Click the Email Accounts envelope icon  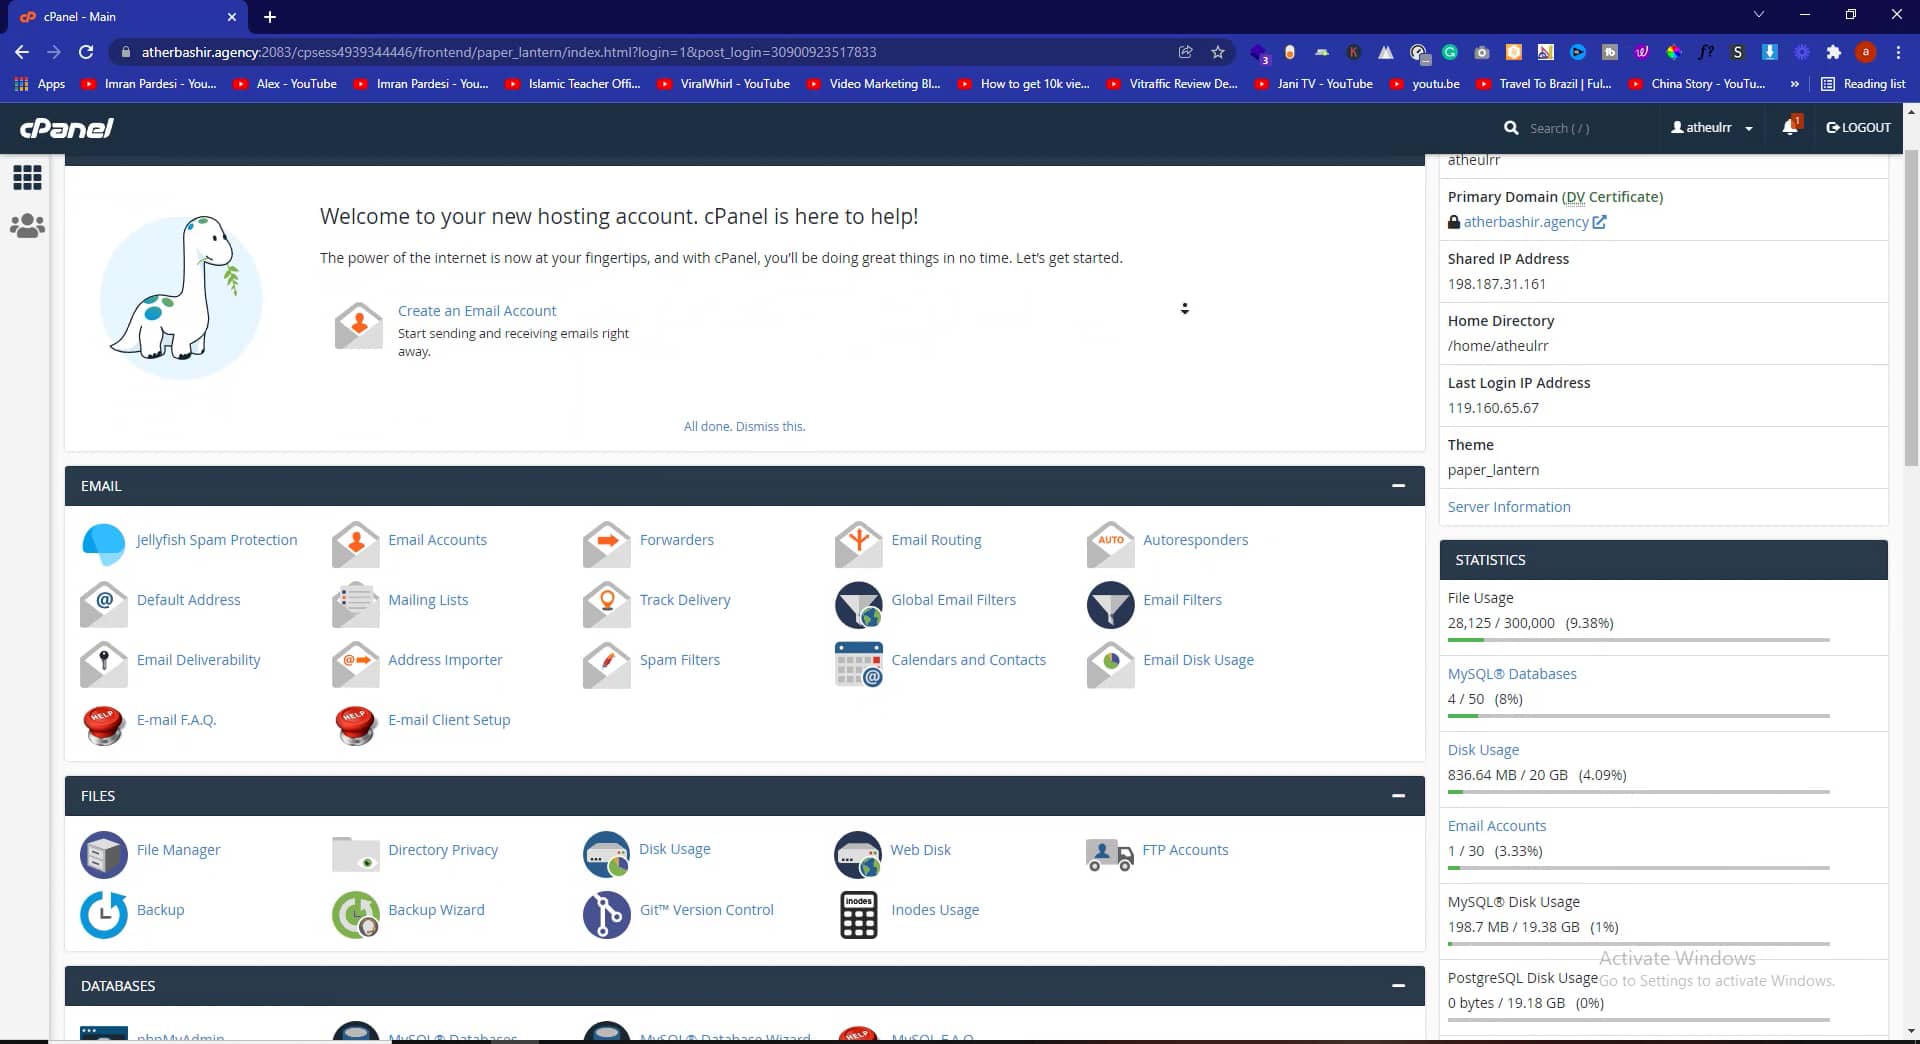(356, 544)
